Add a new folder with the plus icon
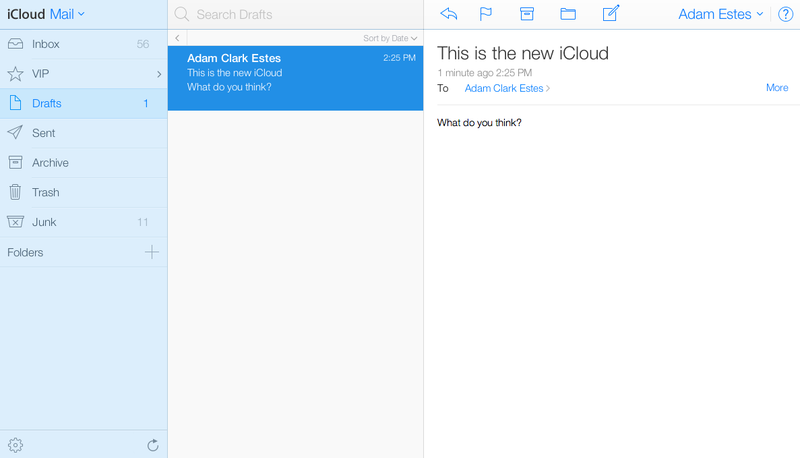800x458 pixels. [152, 252]
